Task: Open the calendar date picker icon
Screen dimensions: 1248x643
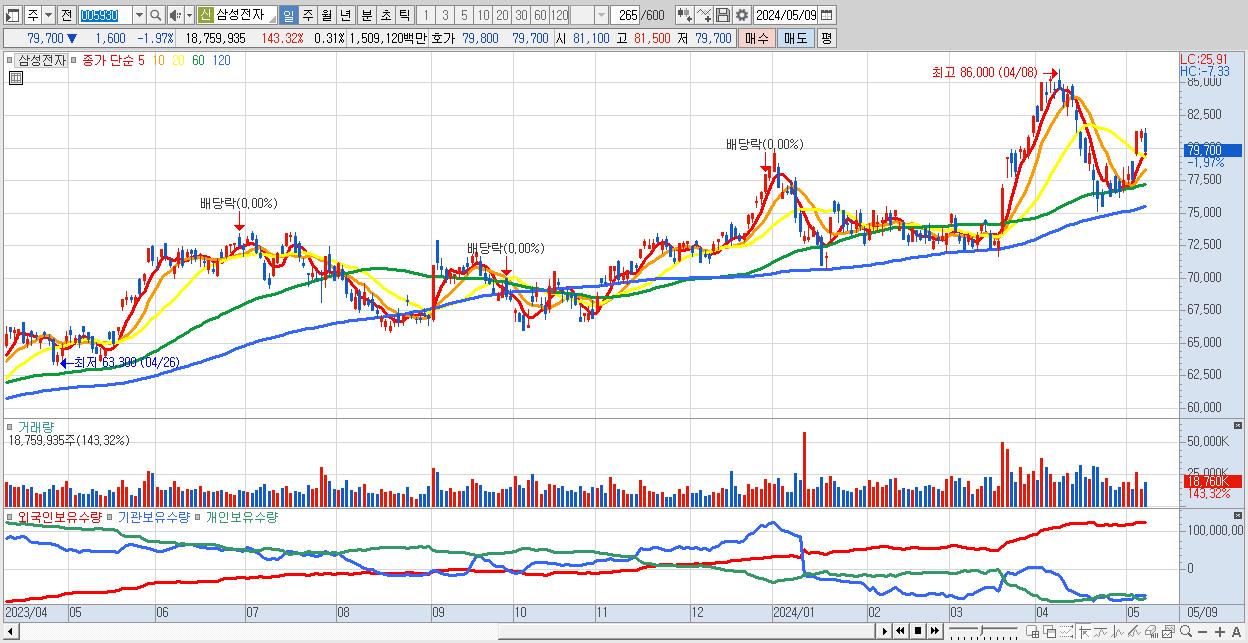Action: (826, 15)
